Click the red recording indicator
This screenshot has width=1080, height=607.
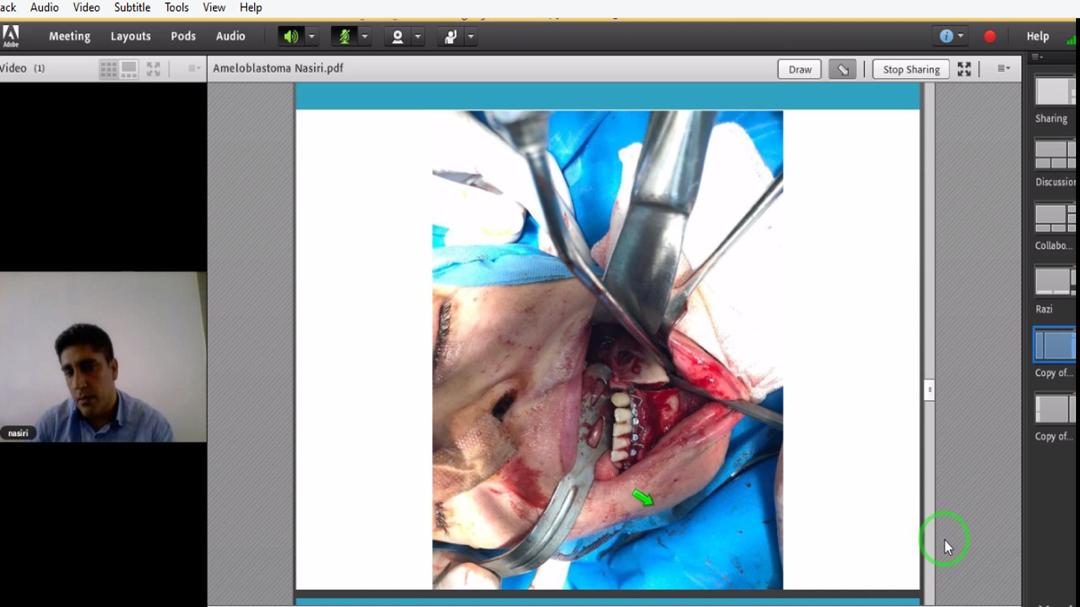coord(990,36)
